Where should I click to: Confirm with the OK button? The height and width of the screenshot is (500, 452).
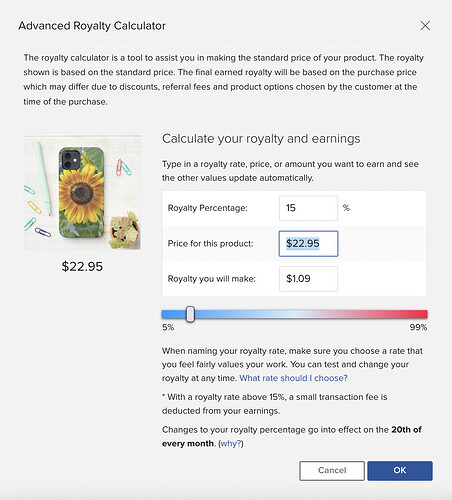pyautogui.click(x=400, y=471)
